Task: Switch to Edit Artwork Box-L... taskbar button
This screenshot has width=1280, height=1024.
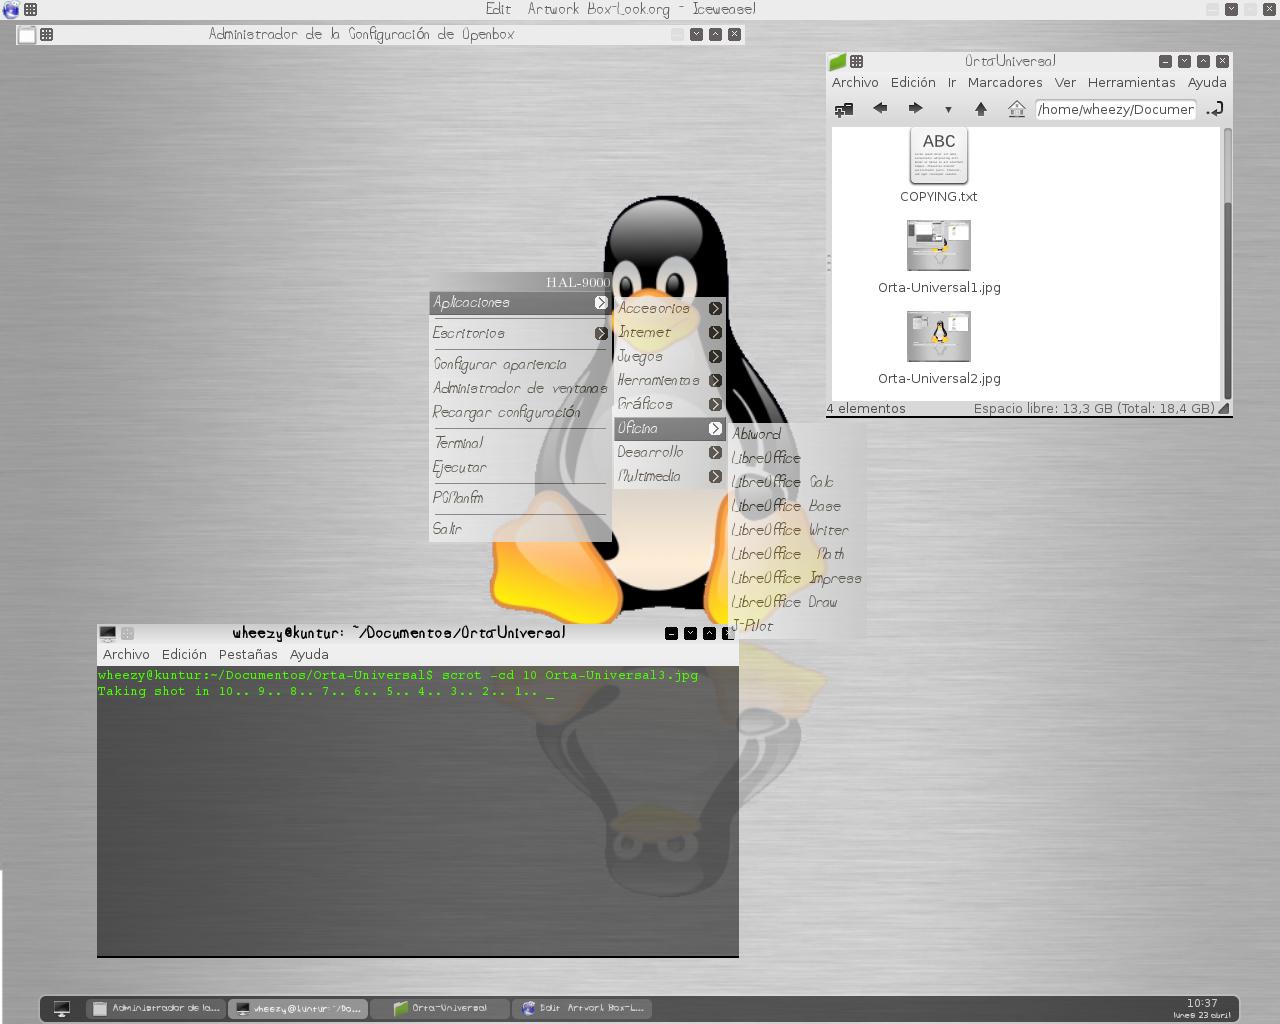Action: (582, 1008)
